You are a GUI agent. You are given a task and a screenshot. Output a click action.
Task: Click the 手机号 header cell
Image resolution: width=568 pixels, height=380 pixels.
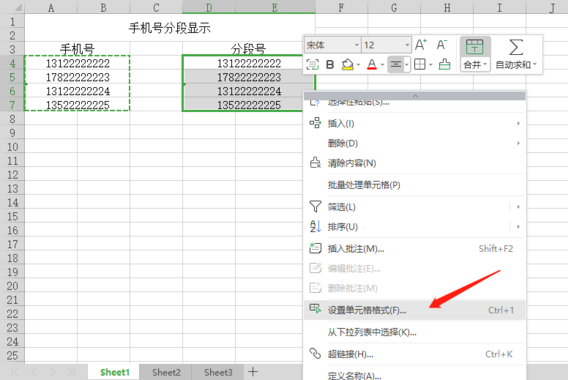[x=77, y=49]
